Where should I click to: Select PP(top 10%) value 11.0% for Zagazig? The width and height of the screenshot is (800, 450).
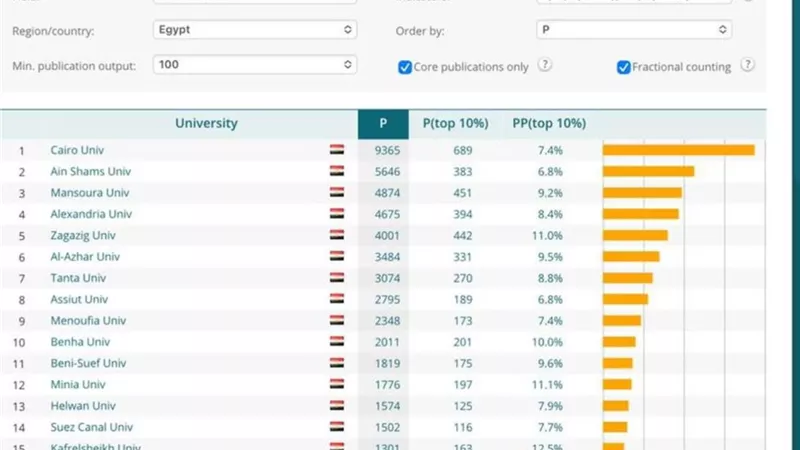tap(547, 236)
